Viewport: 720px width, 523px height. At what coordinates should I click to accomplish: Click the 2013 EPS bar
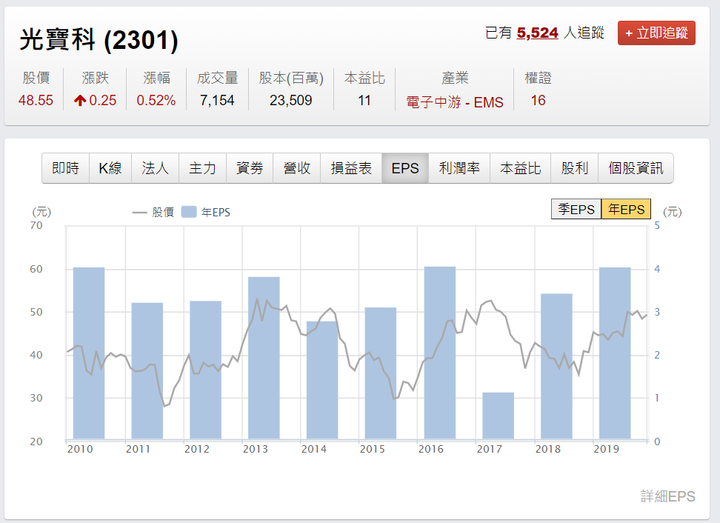coord(264,358)
